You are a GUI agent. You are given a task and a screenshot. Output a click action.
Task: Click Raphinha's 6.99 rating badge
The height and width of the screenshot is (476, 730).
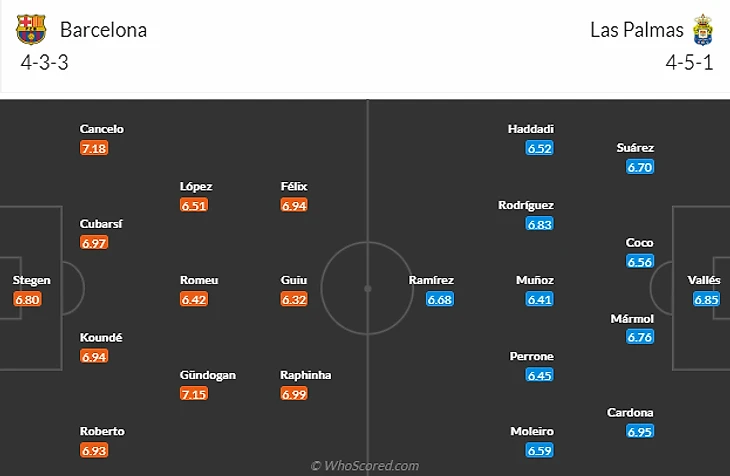pyautogui.click(x=294, y=394)
